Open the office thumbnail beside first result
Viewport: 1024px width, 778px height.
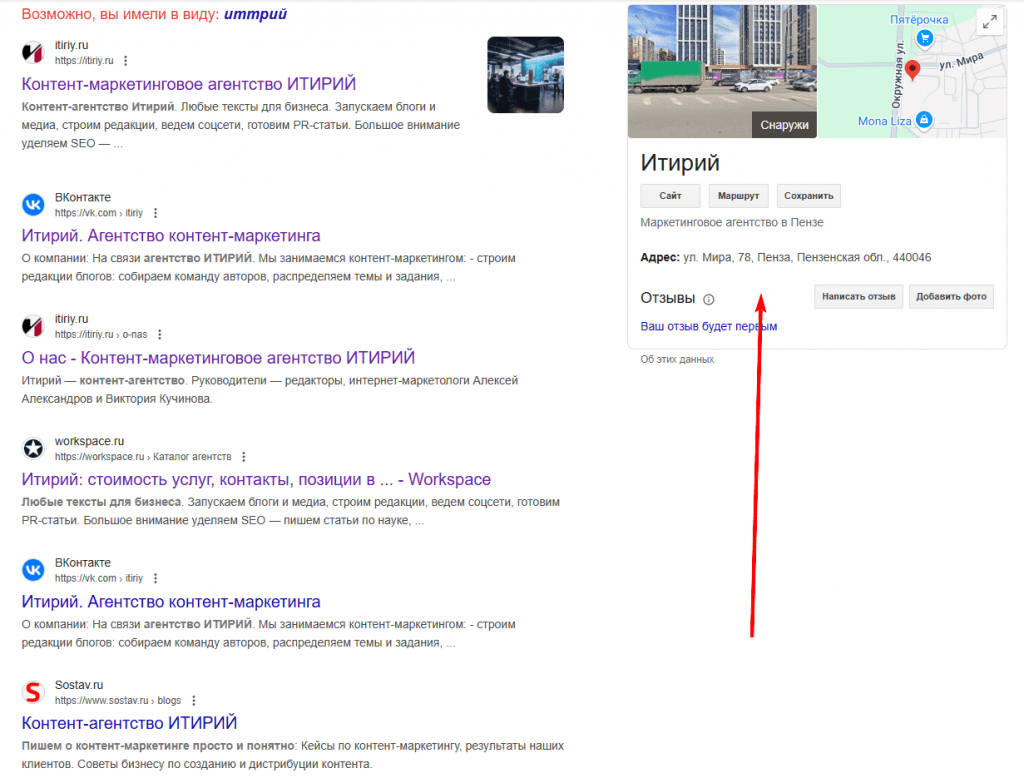tap(526, 75)
